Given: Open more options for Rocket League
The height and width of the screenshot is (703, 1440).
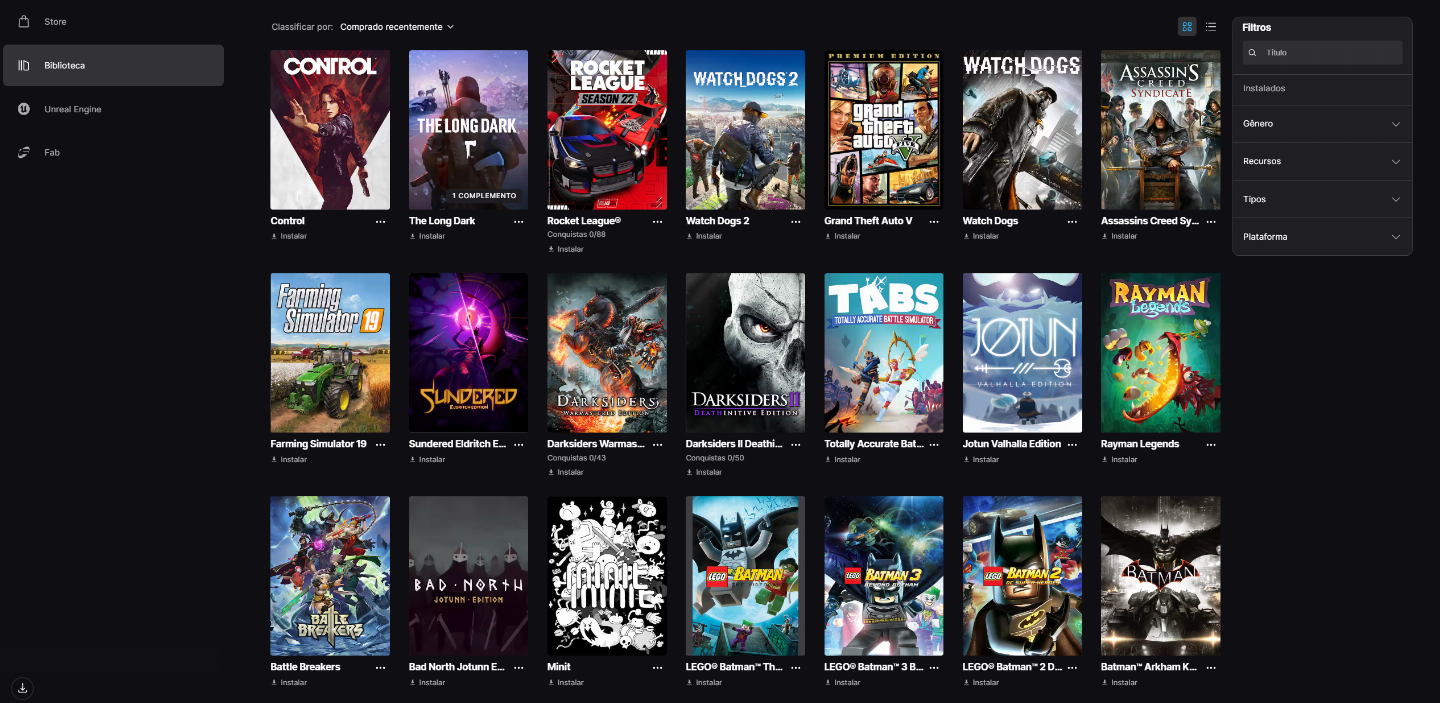Looking at the screenshot, I should click(657, 222).
